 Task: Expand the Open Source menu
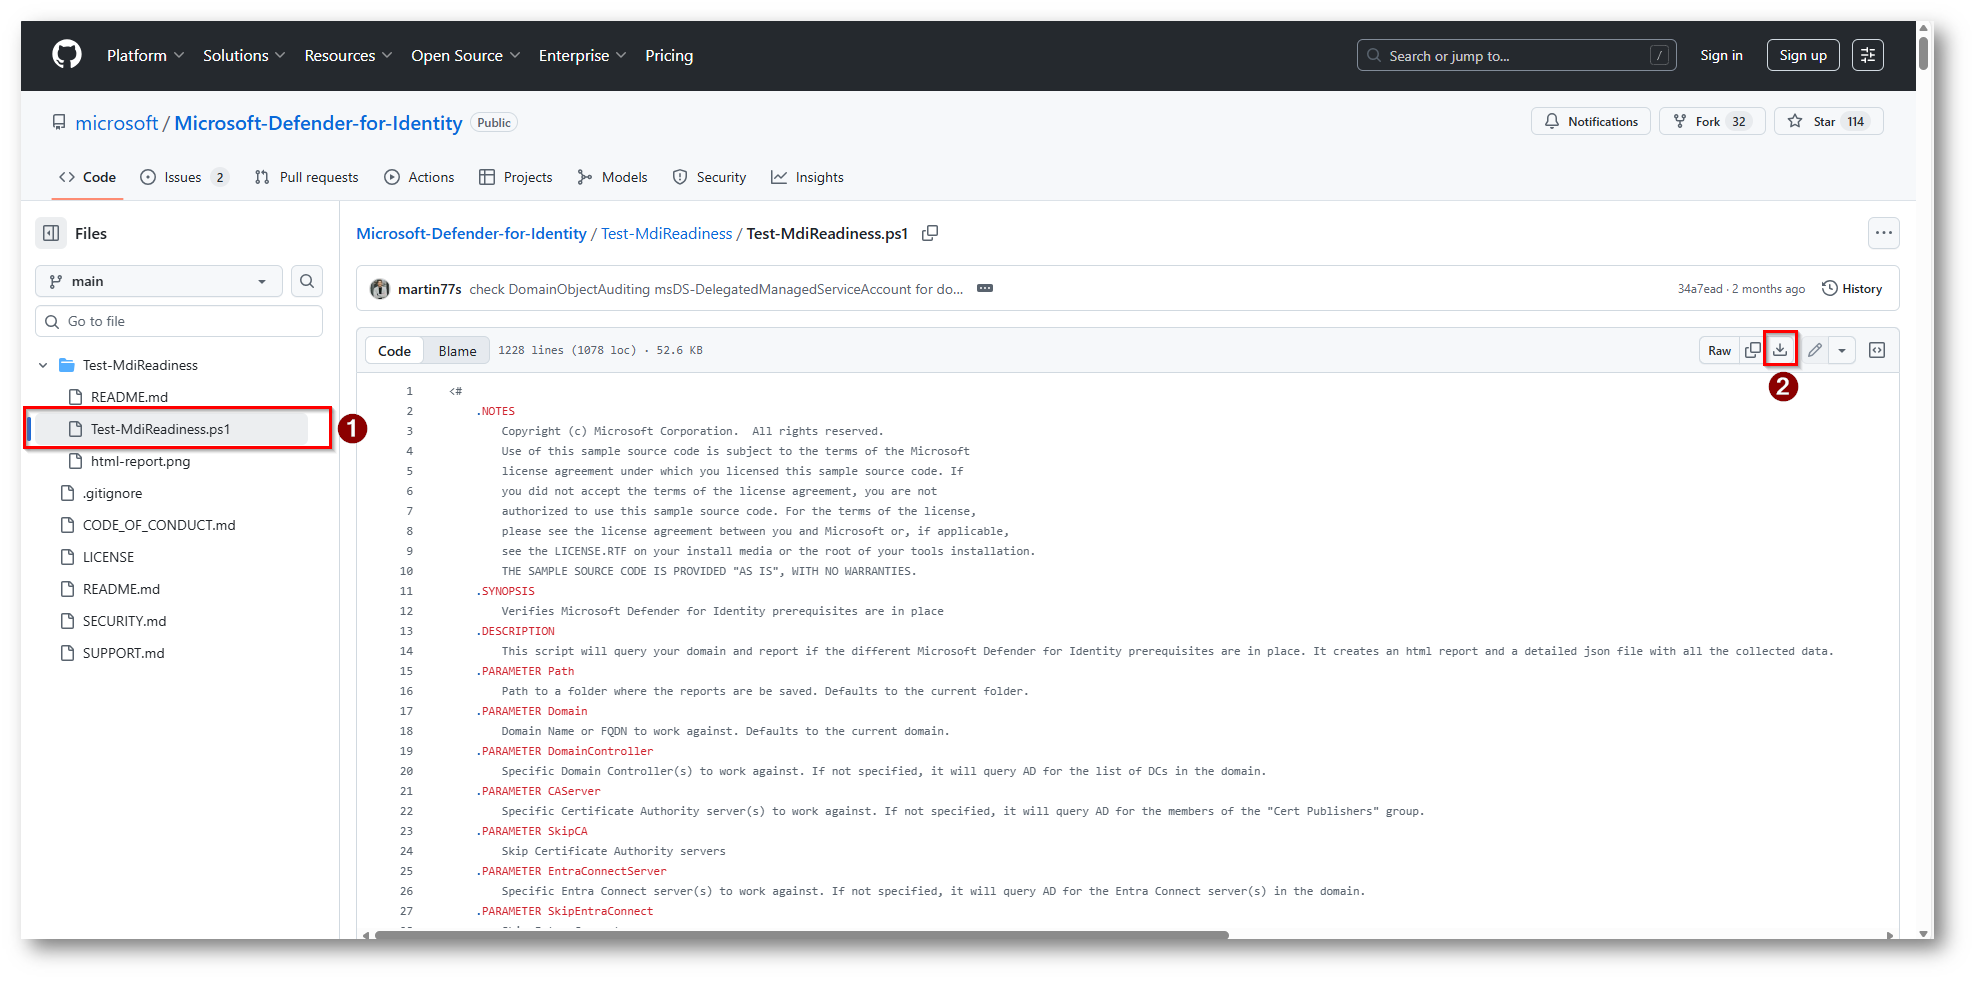[466, 55]
